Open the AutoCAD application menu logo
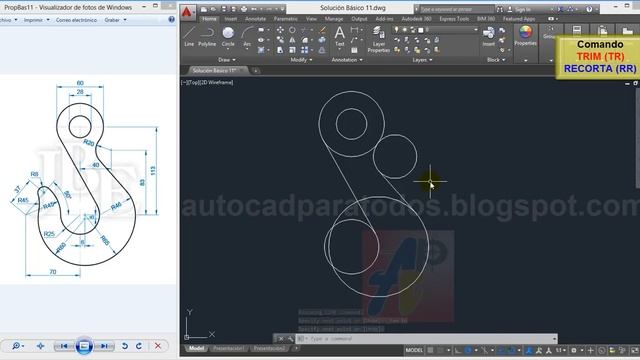 [x=187, y=12]
